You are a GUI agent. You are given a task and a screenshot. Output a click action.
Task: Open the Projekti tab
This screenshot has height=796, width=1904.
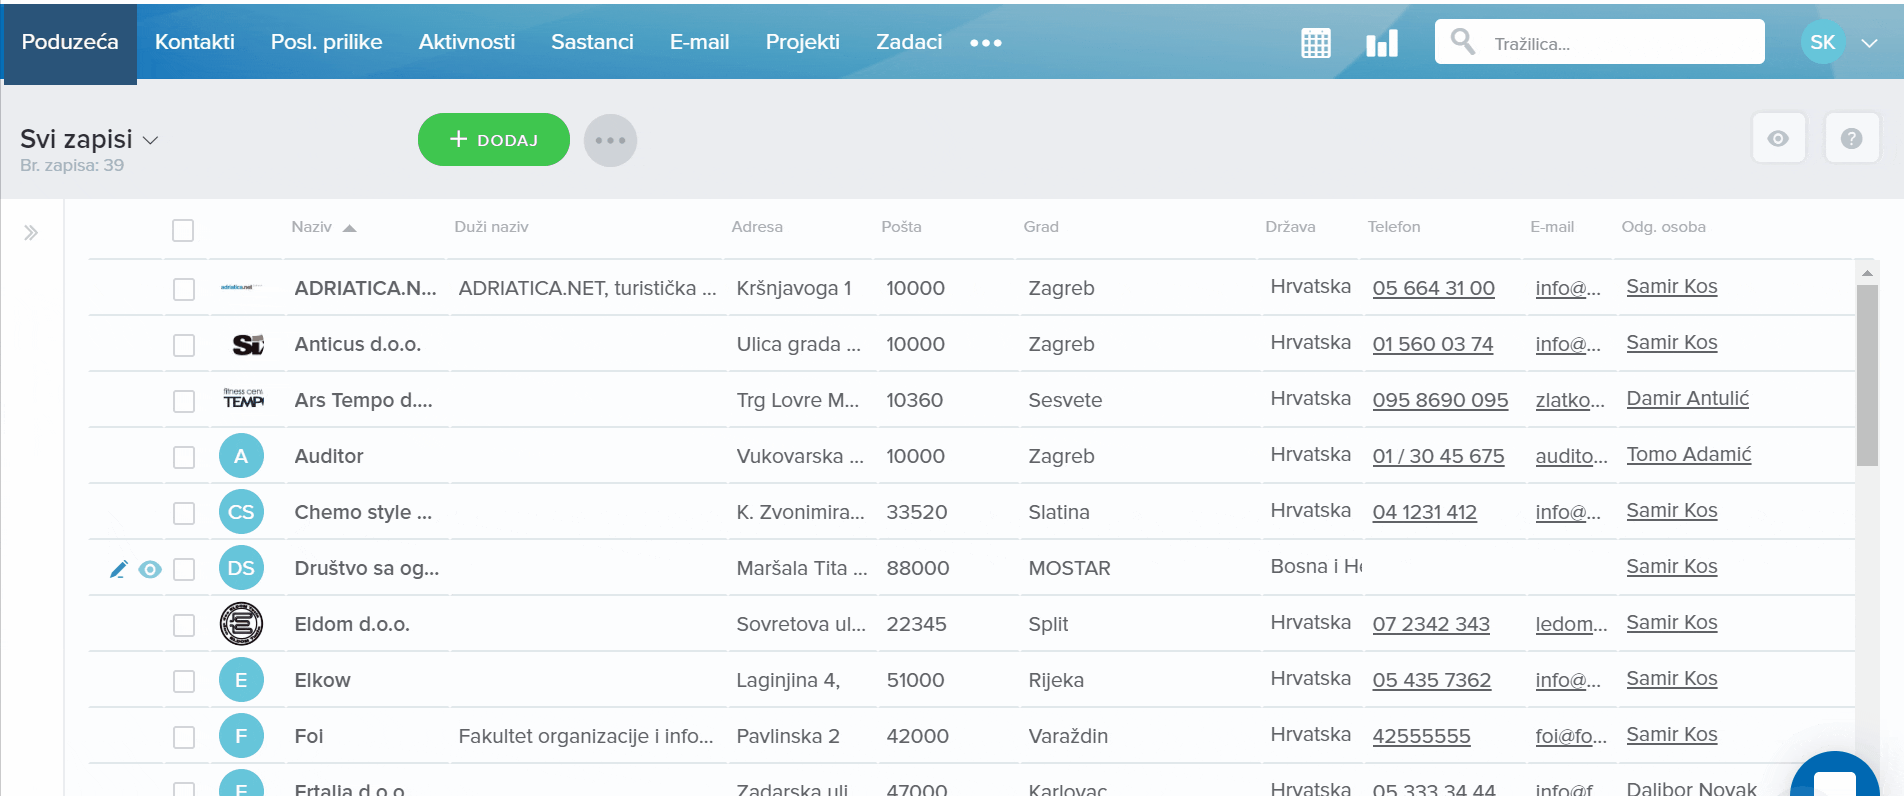[x=802, y=42]
